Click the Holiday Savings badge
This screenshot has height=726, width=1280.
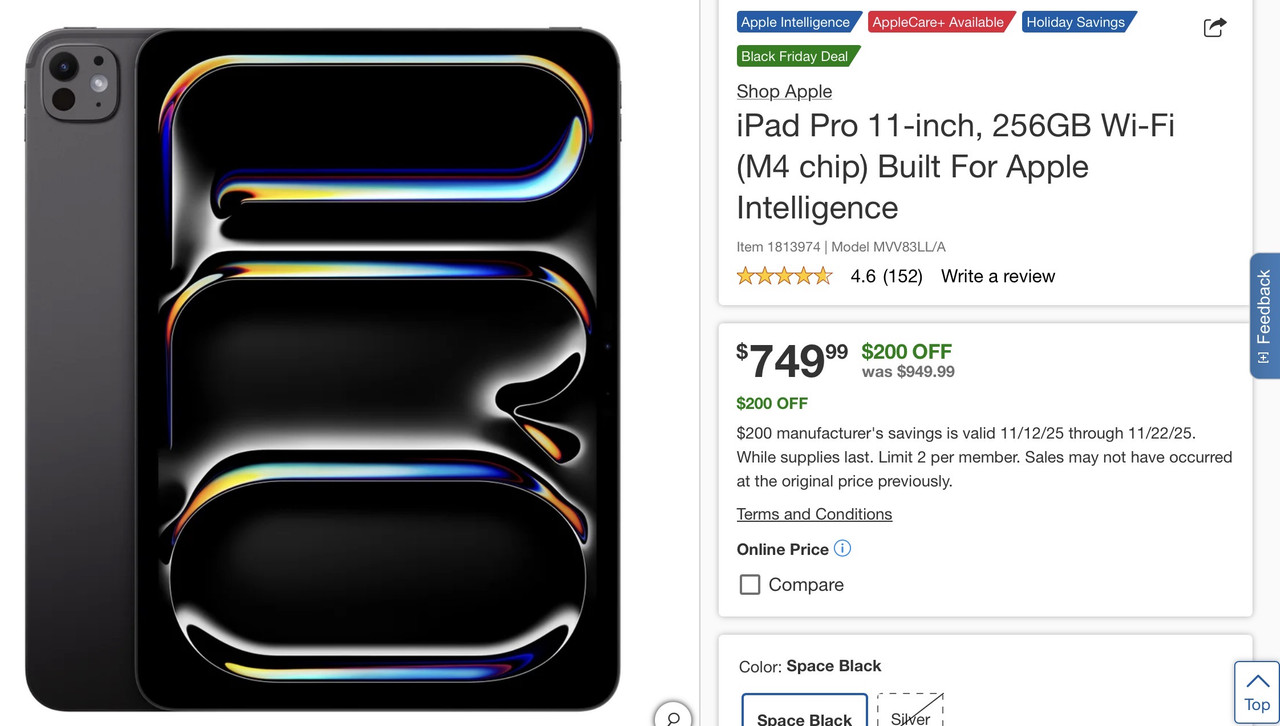[1078, 22]
